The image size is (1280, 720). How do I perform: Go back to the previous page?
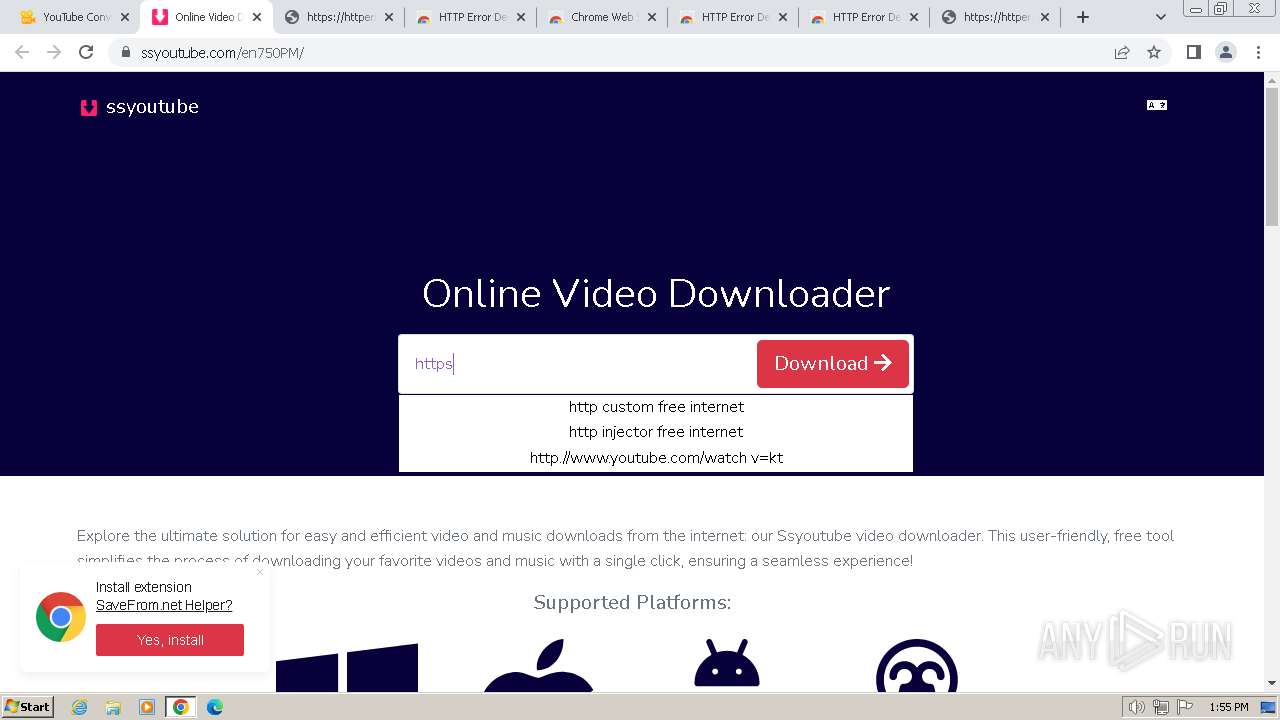[x=22, y=53]
